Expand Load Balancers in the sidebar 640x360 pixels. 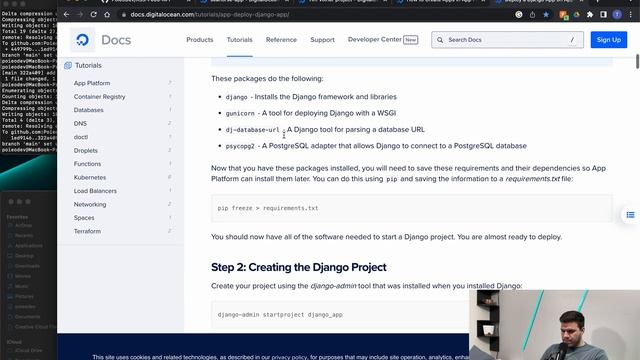[x=95, y=191]
